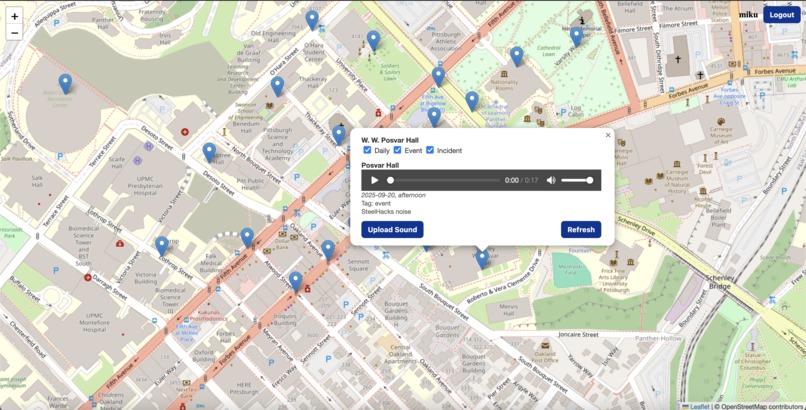The height and width of the screenshot is (410, 806).
Task: Click the pin above the Iroquois Building
Action: point(295,282)
